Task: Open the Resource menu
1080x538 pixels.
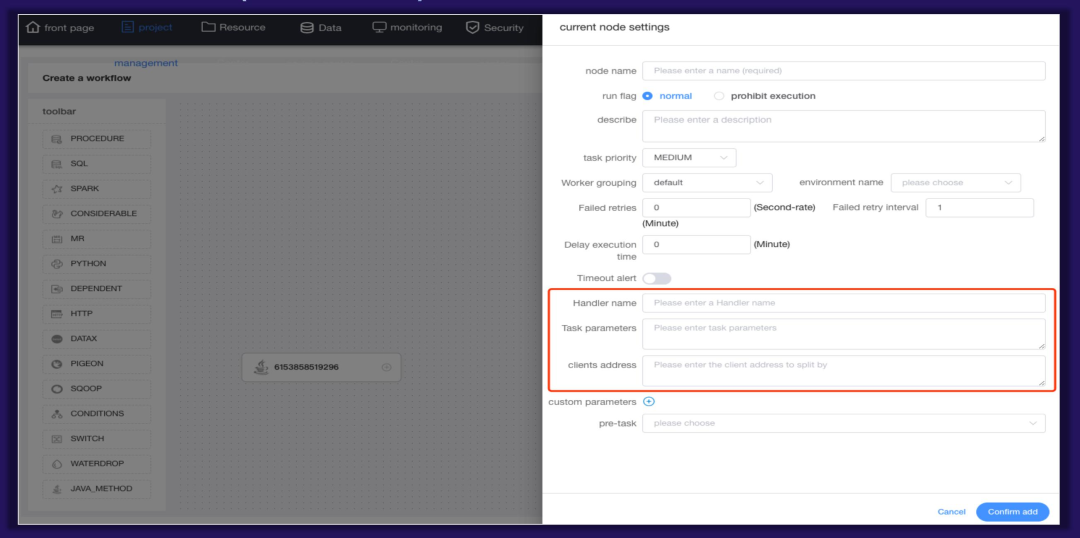Action: click(234, 27)
